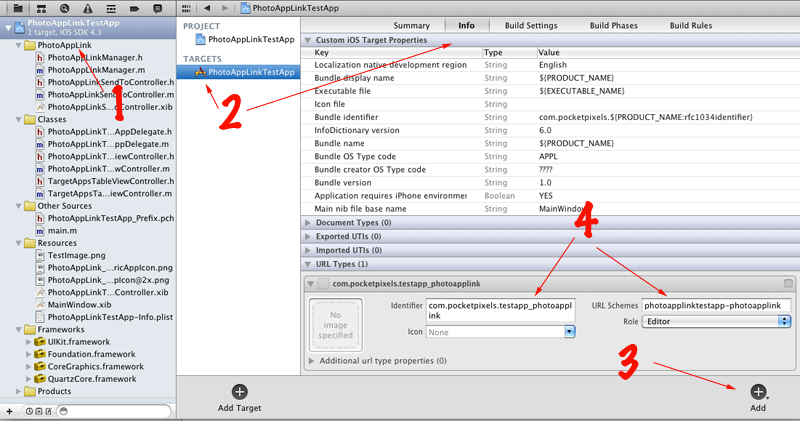This screenshot has height=421, width=800.
Task: Open the Icon dropdown showing None
Action: [x=500, y=332]
